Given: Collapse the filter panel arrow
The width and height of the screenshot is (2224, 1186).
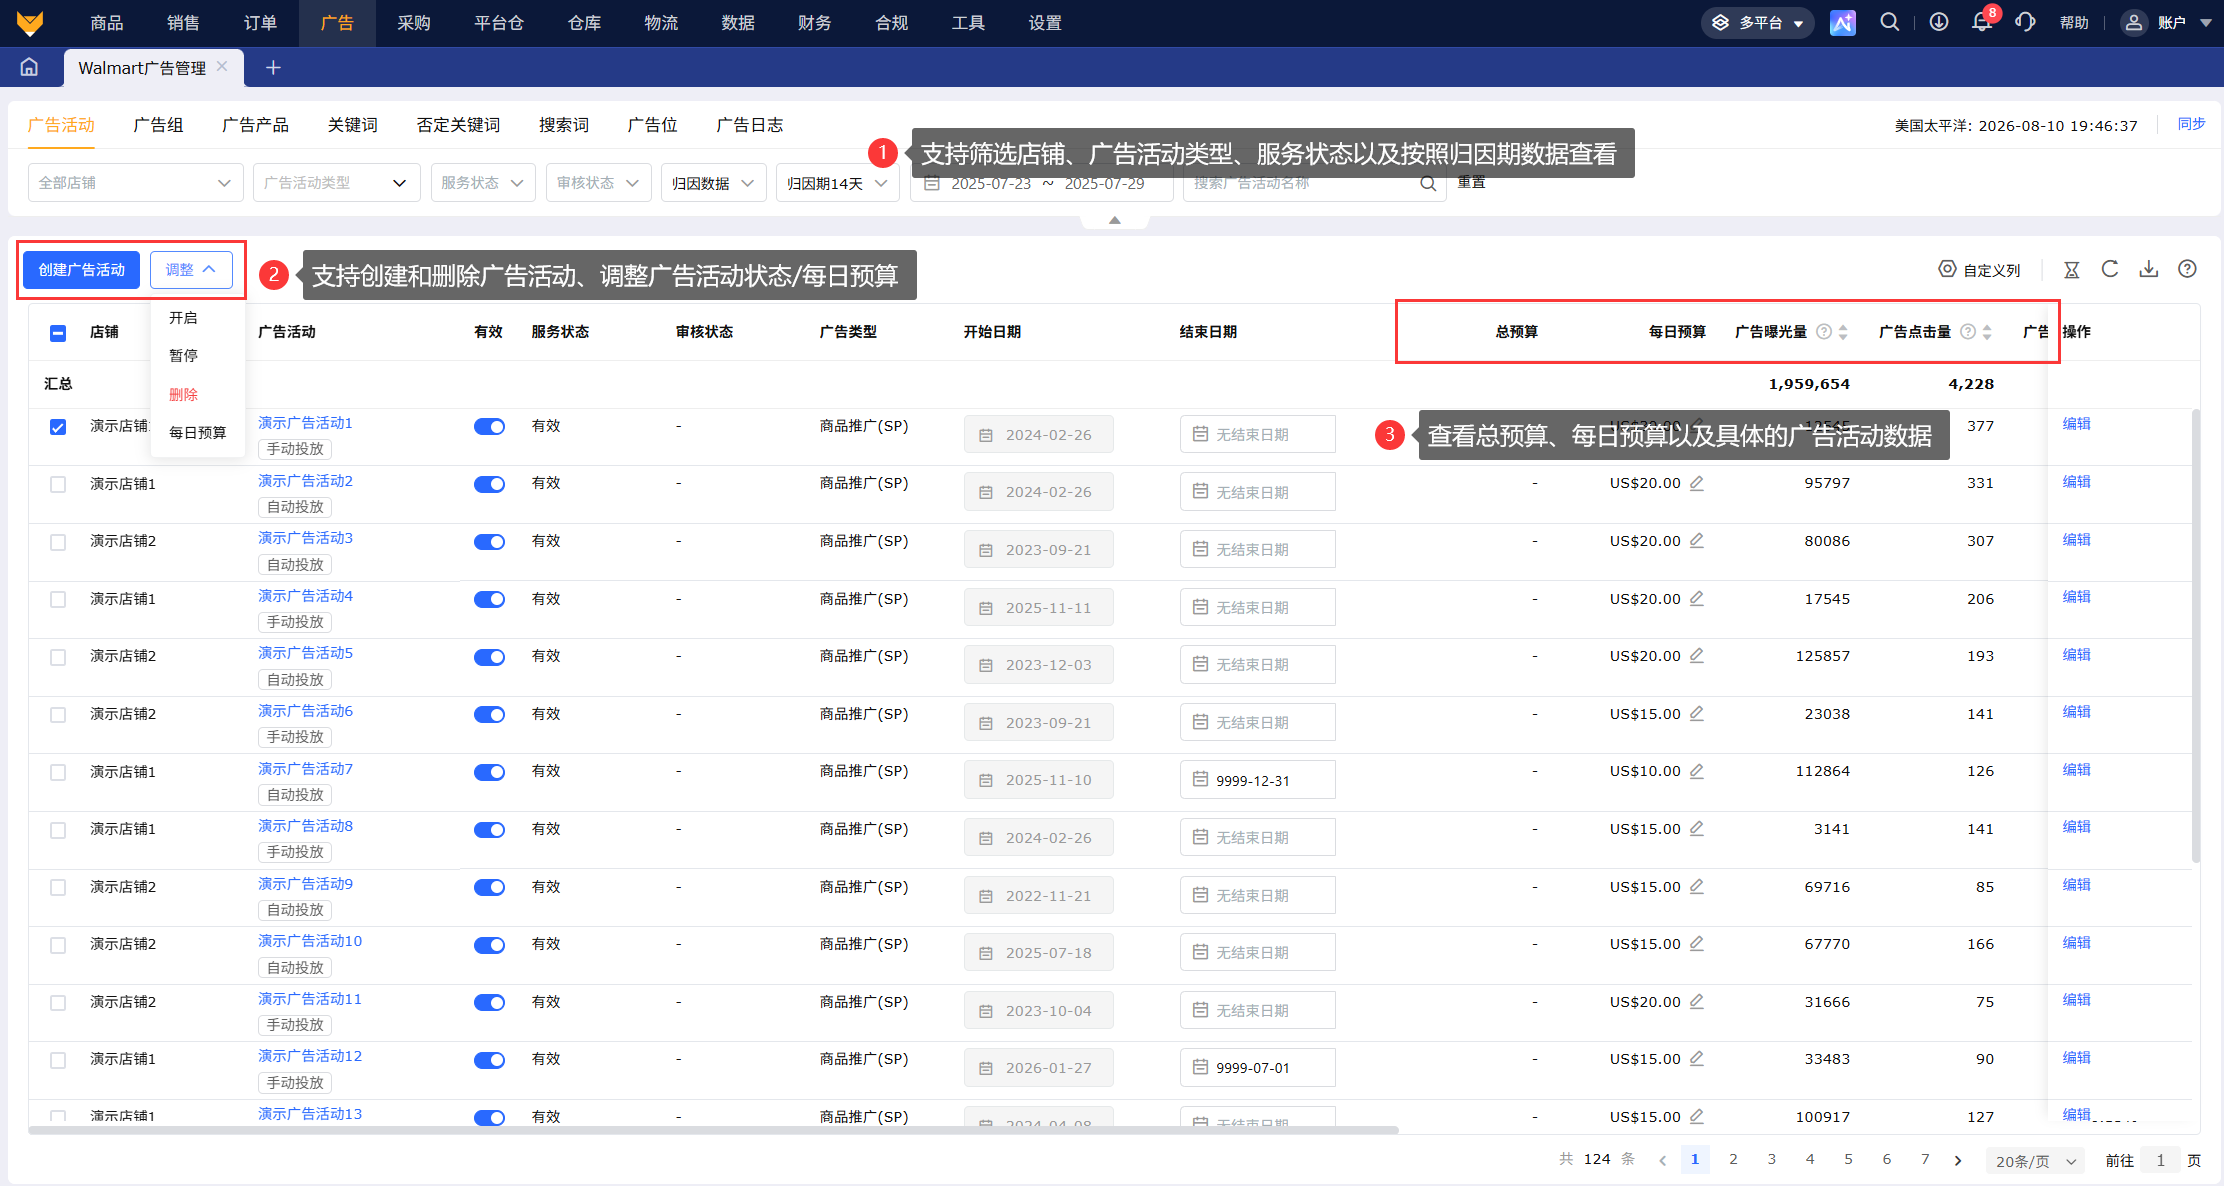Looking at the screenshot, I should [x=1114, y=221].
